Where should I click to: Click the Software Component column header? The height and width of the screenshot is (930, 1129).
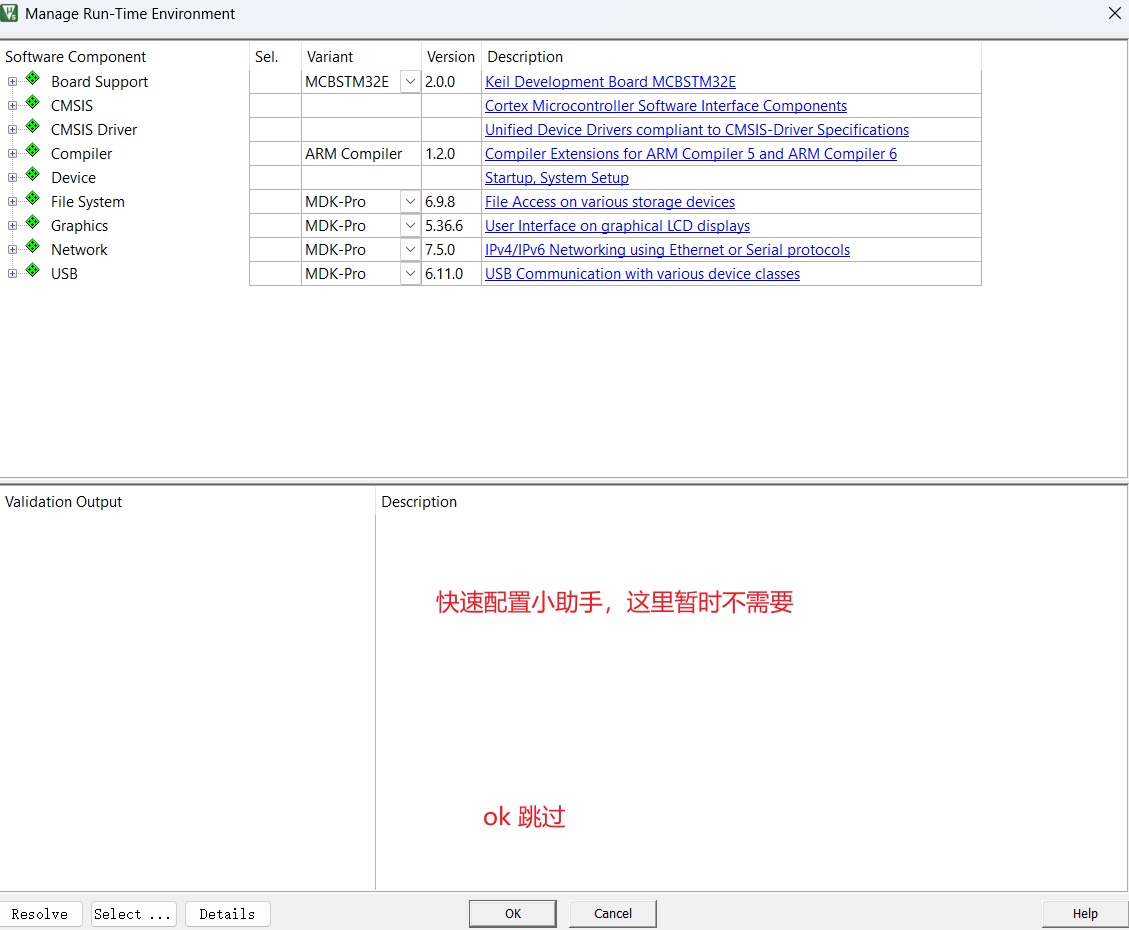point(76,57)
